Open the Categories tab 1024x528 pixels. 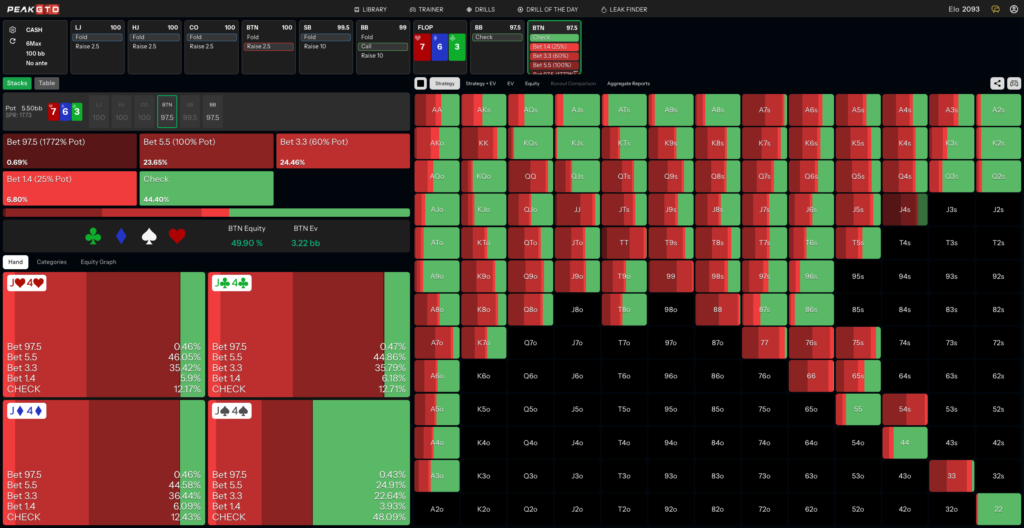click(52, 262)
